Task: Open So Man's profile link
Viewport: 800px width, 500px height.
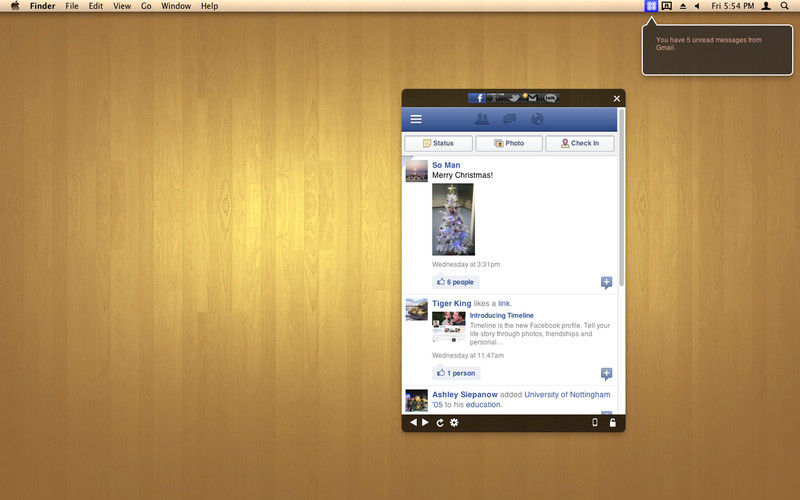Action: [446, 165]
